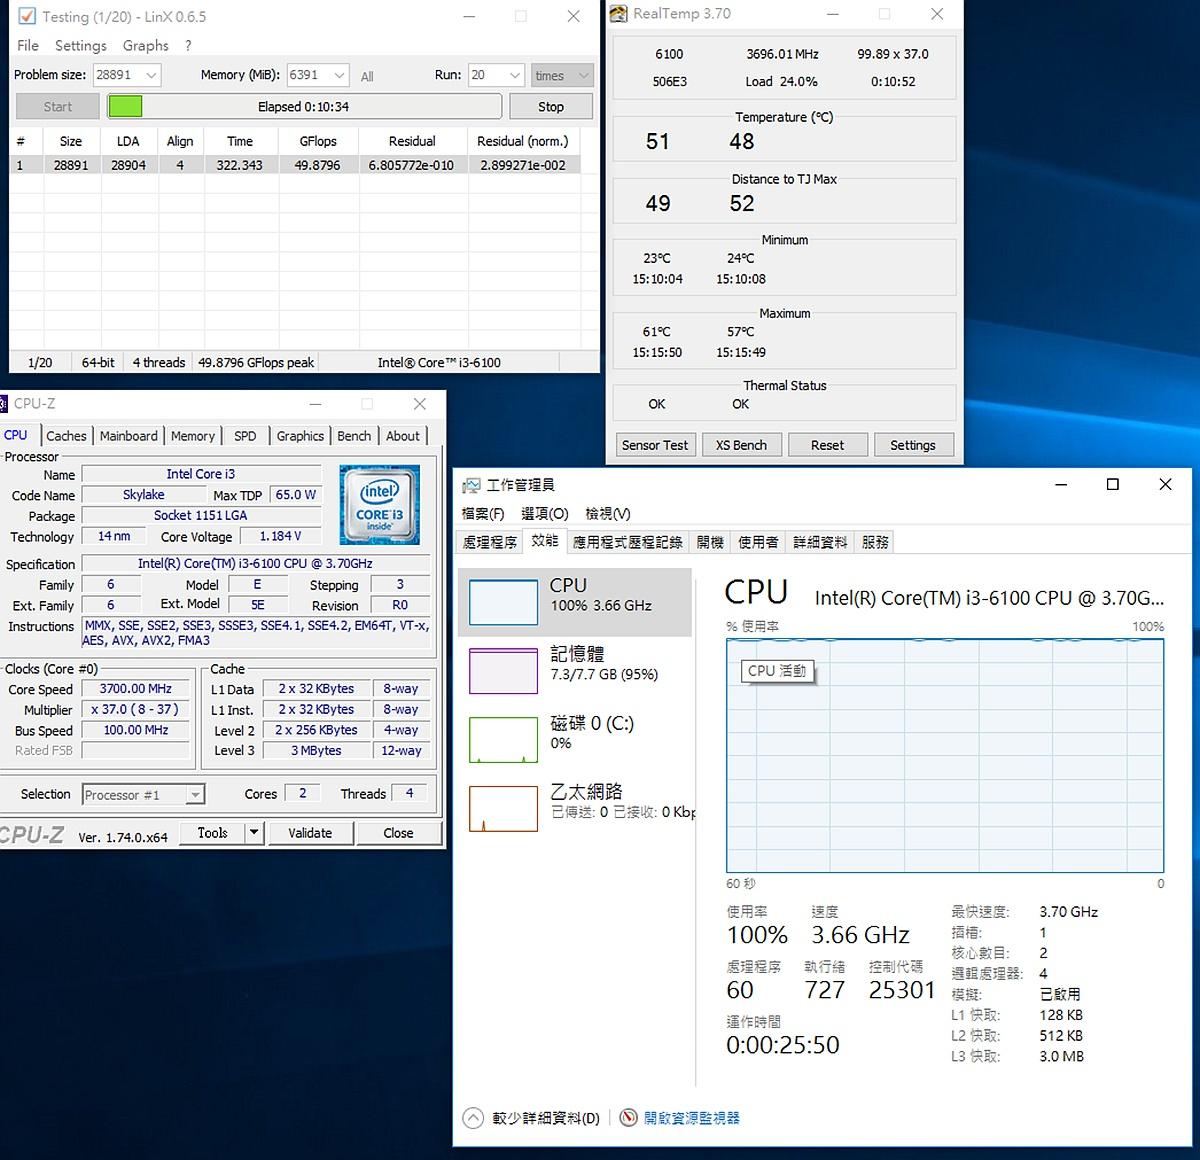Click the Close button in CPU-Z
Image resolution: width=1200 pixels, height=1160 pixels.
398,833
